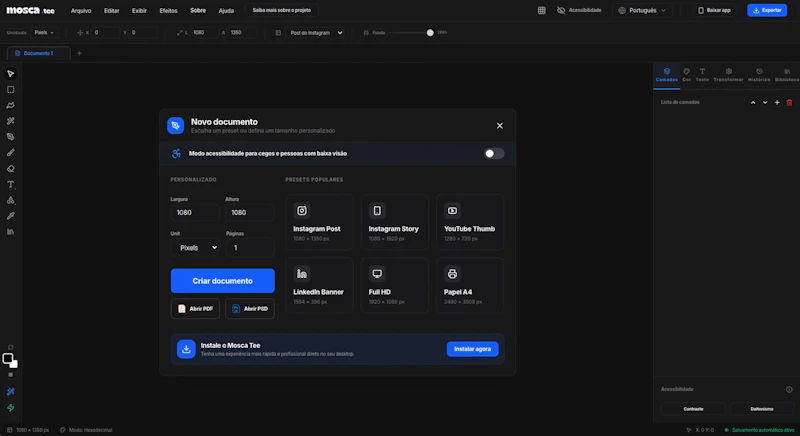Add a new layer with plus icon
This screenshot has height=436, width=800.
click(x=777, y=102)
